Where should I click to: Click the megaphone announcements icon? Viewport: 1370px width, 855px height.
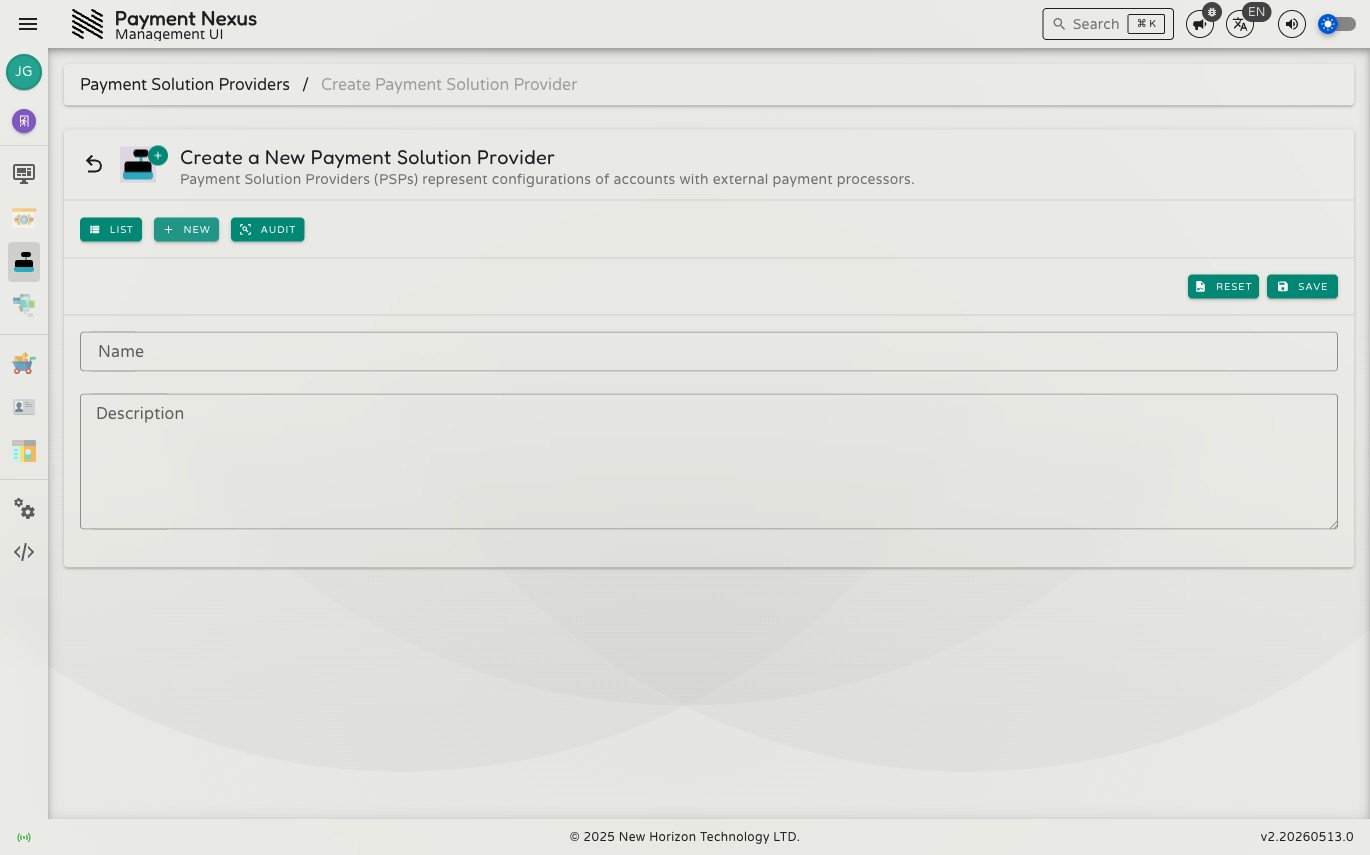[1200, 24]
